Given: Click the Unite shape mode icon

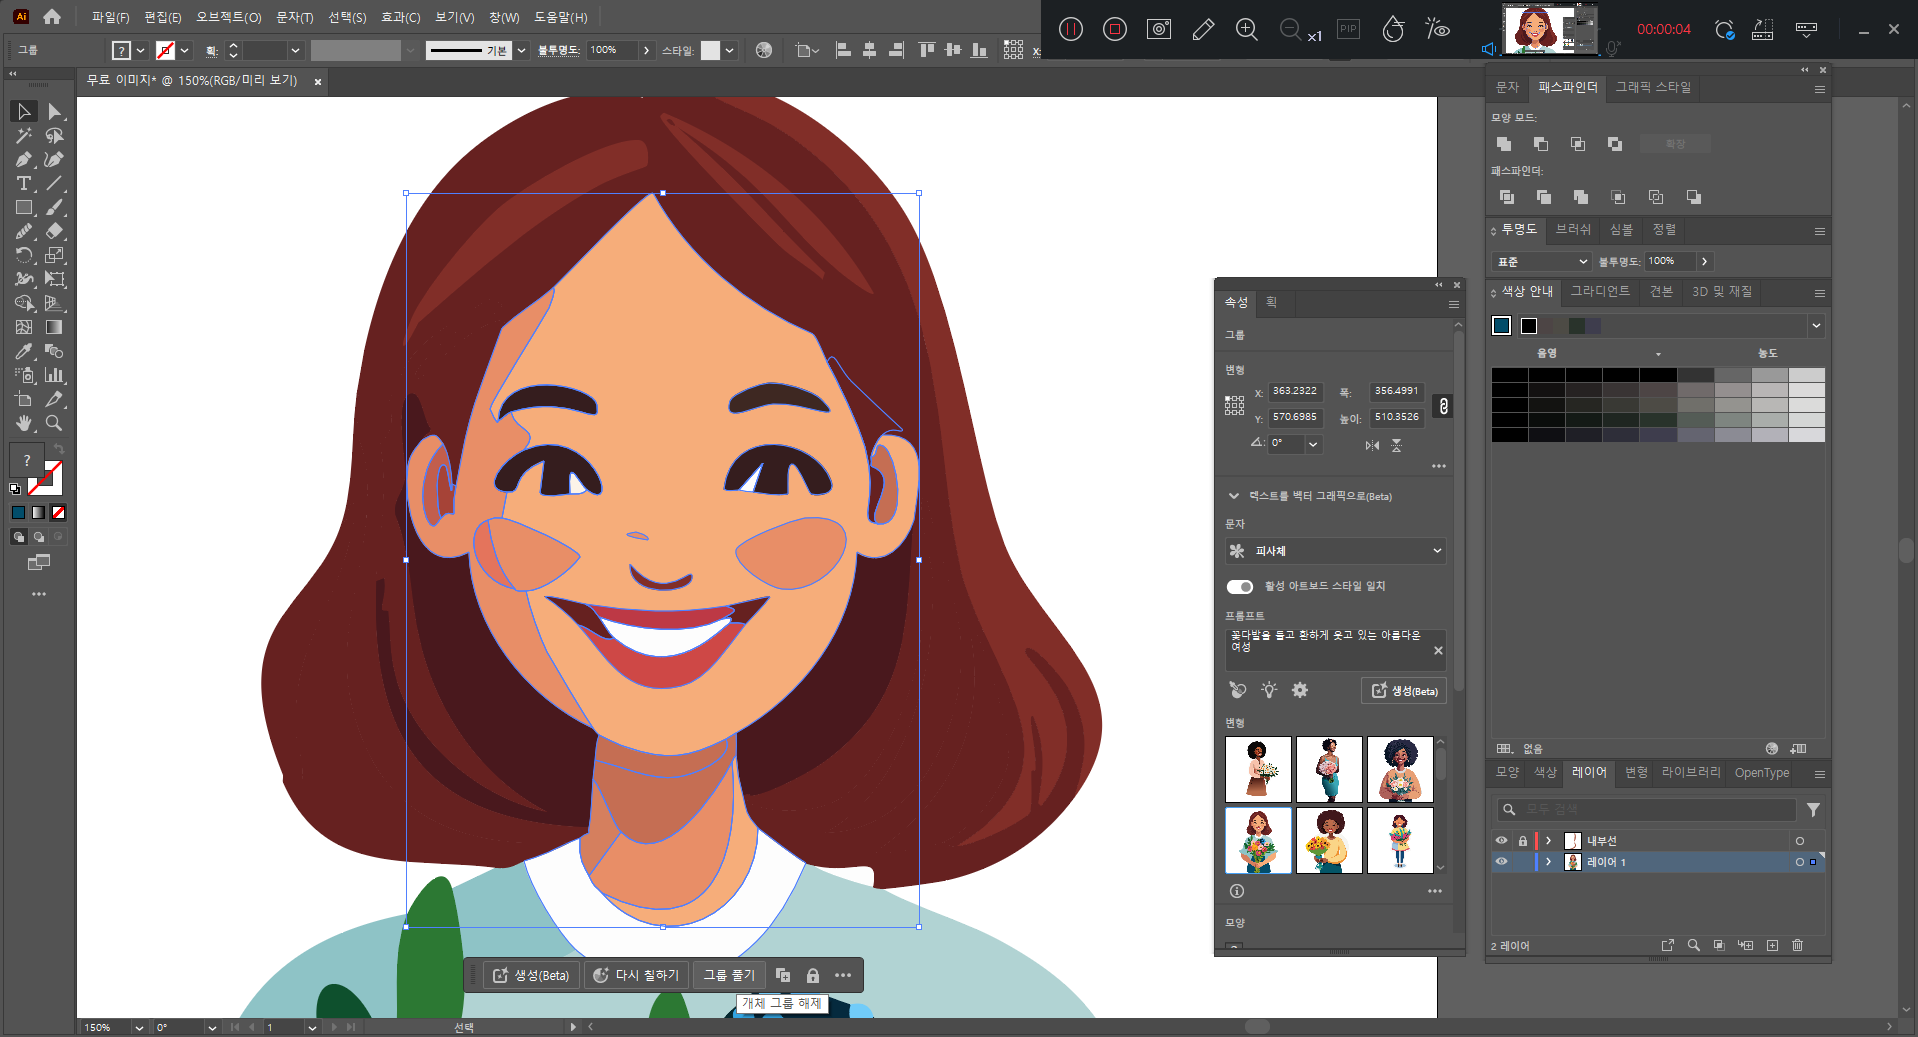Looking at the screenshot, I should (1504, 144).
